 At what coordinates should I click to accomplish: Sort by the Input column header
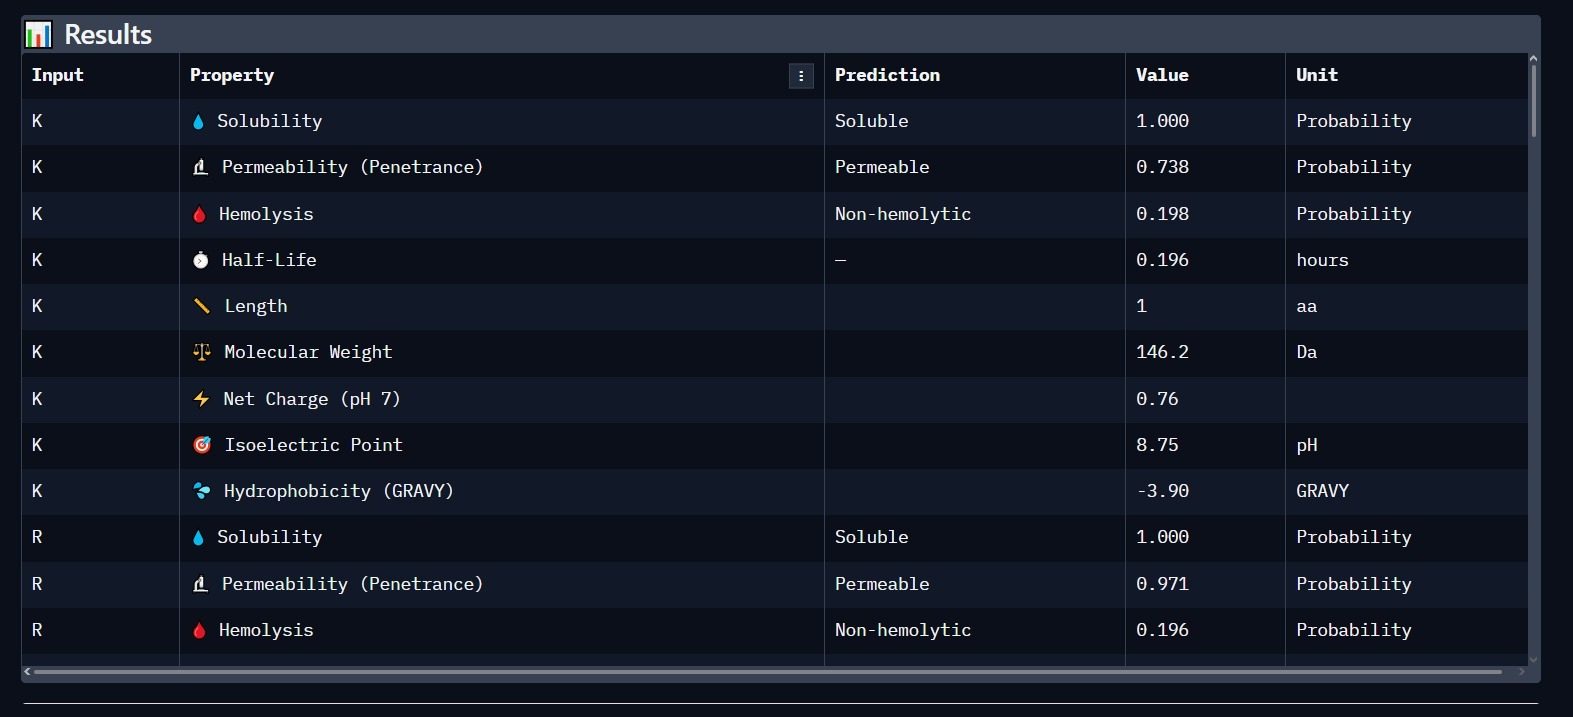pos(58,75)
